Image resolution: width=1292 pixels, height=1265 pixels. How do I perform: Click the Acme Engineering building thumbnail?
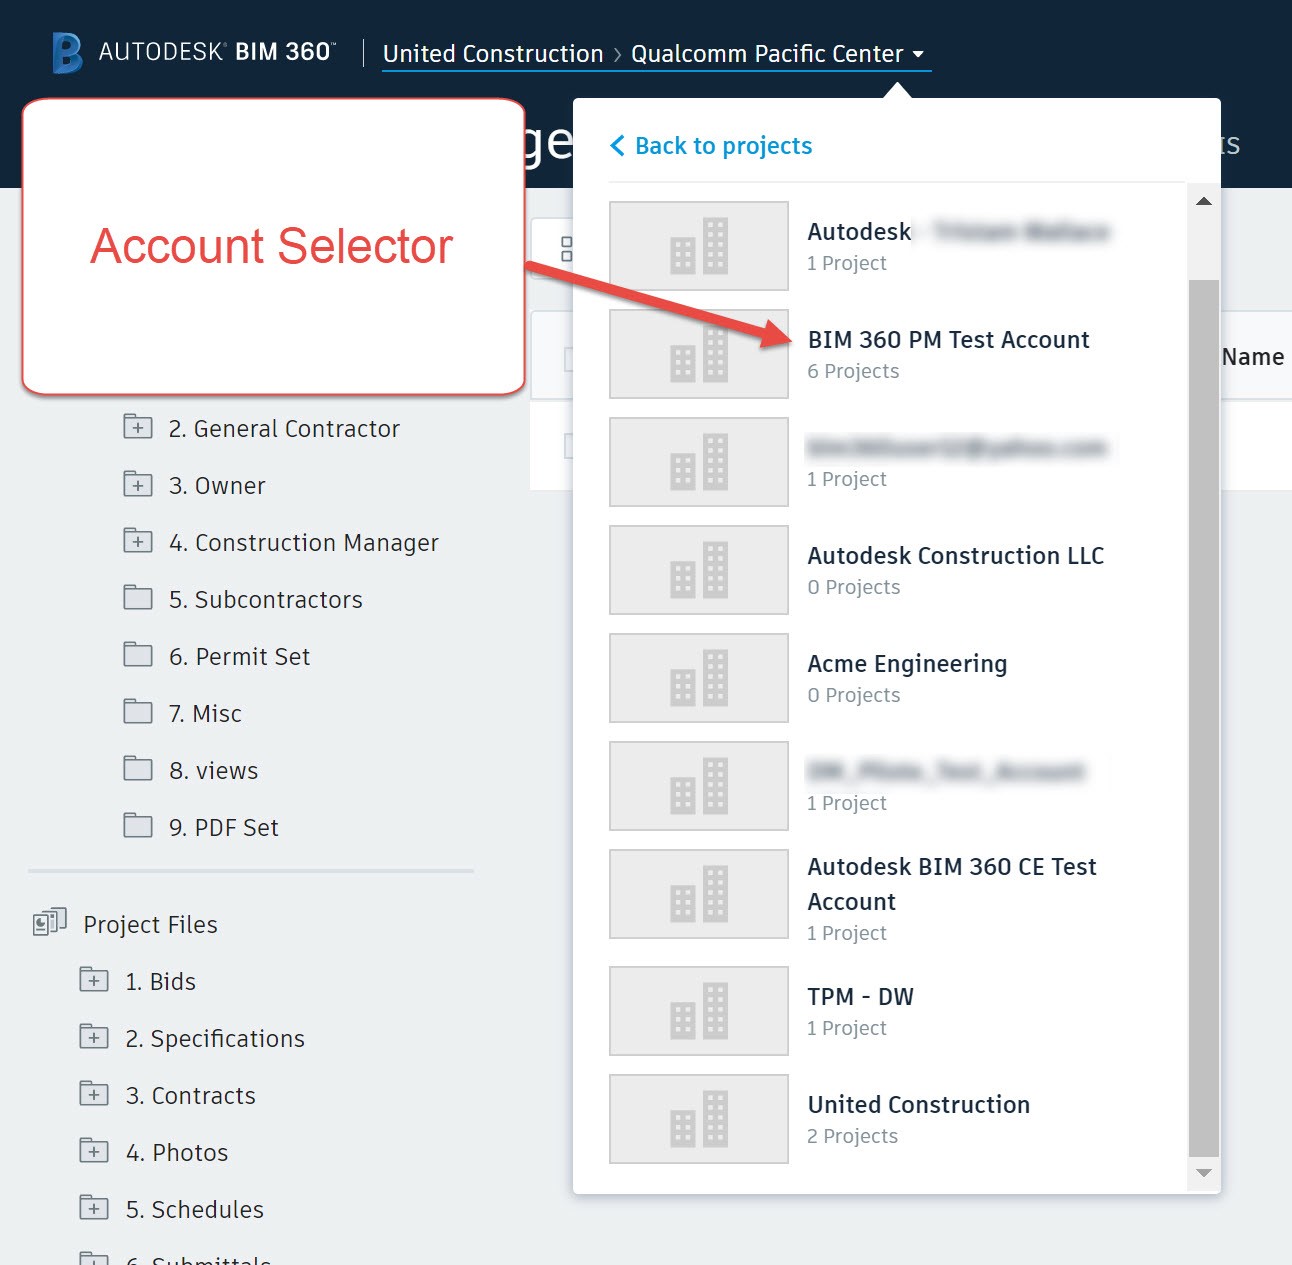(x=699, y=678)
